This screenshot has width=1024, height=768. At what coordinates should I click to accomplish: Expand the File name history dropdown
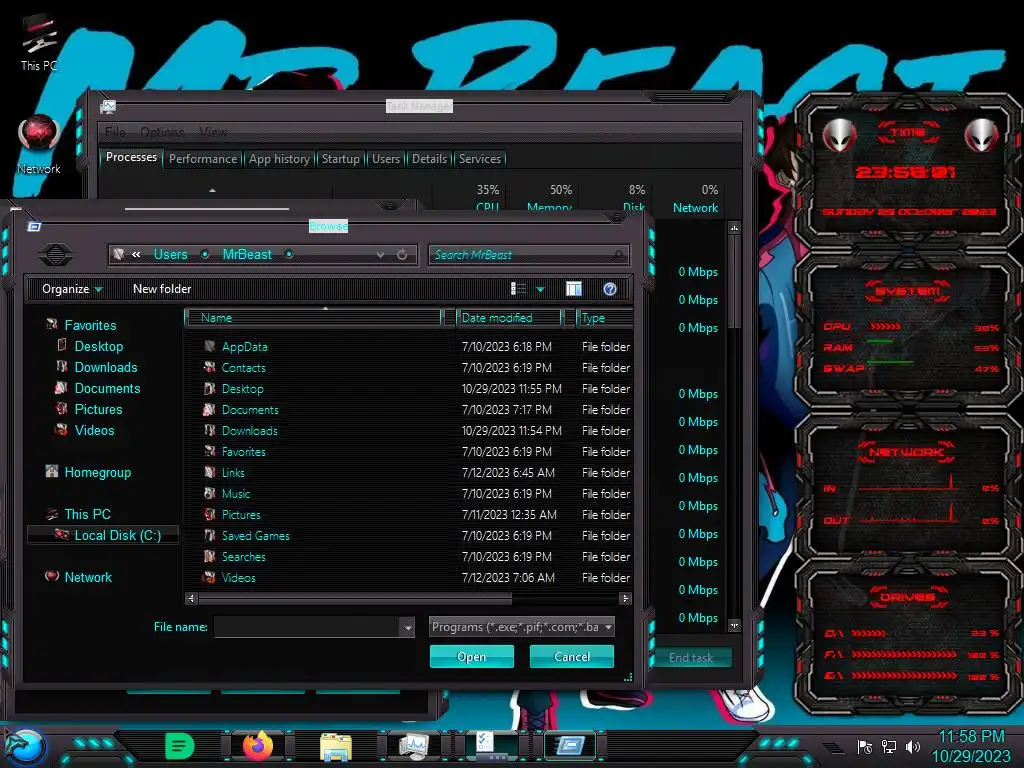tap(408, 628)
